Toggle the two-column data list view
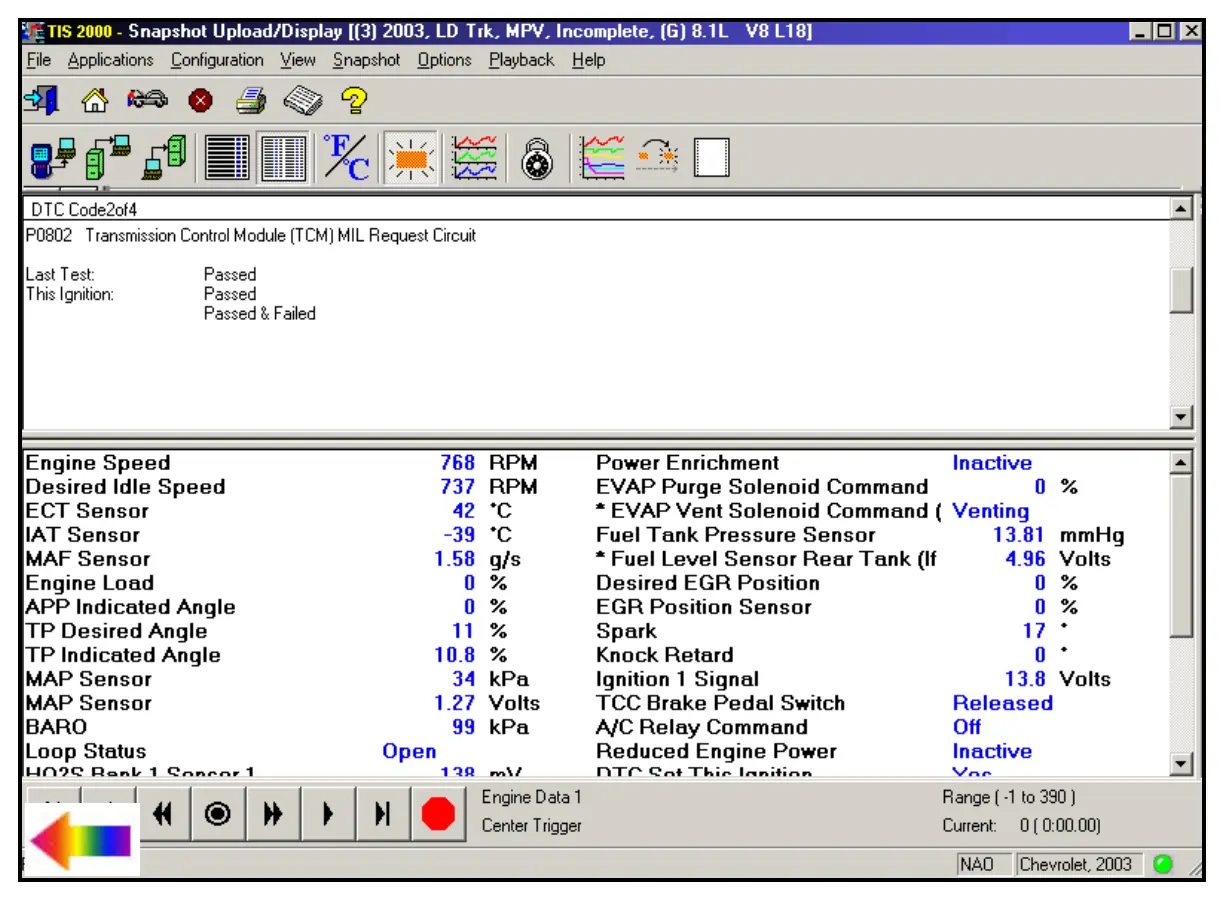 [284, 158]
